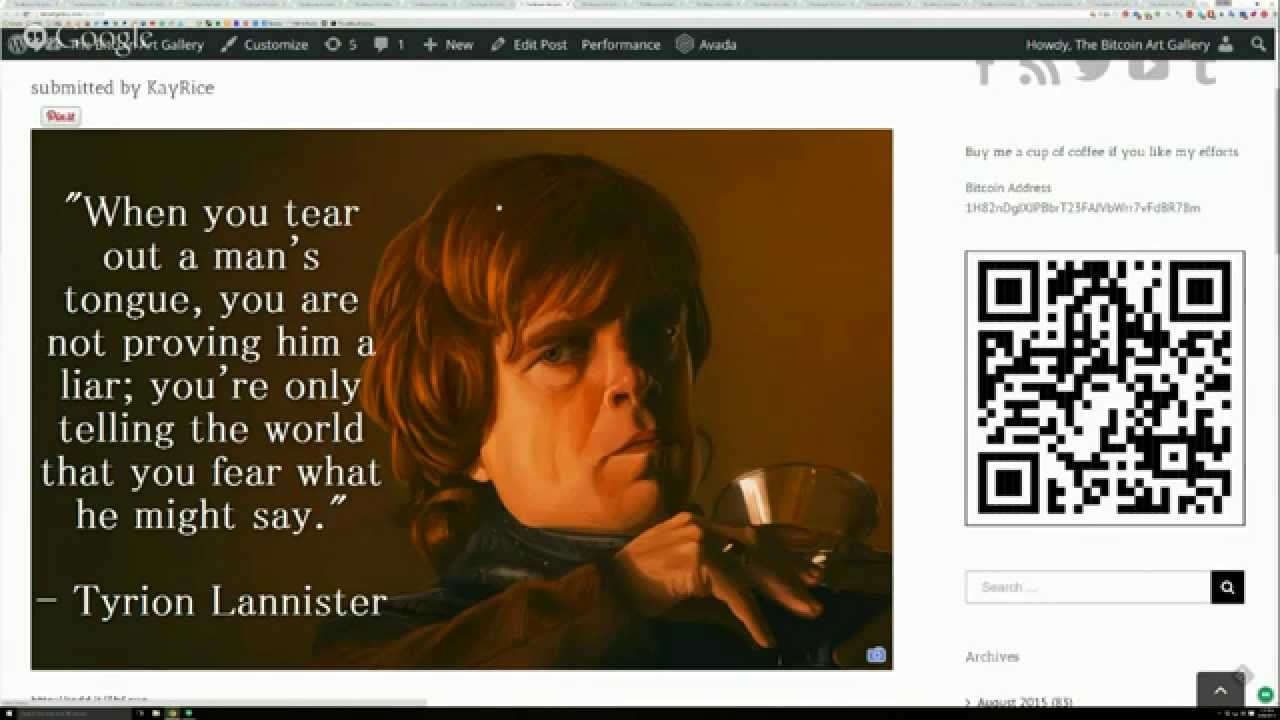
Task: Click the Facebook social icon in sidebar
Action: (986, 70)
